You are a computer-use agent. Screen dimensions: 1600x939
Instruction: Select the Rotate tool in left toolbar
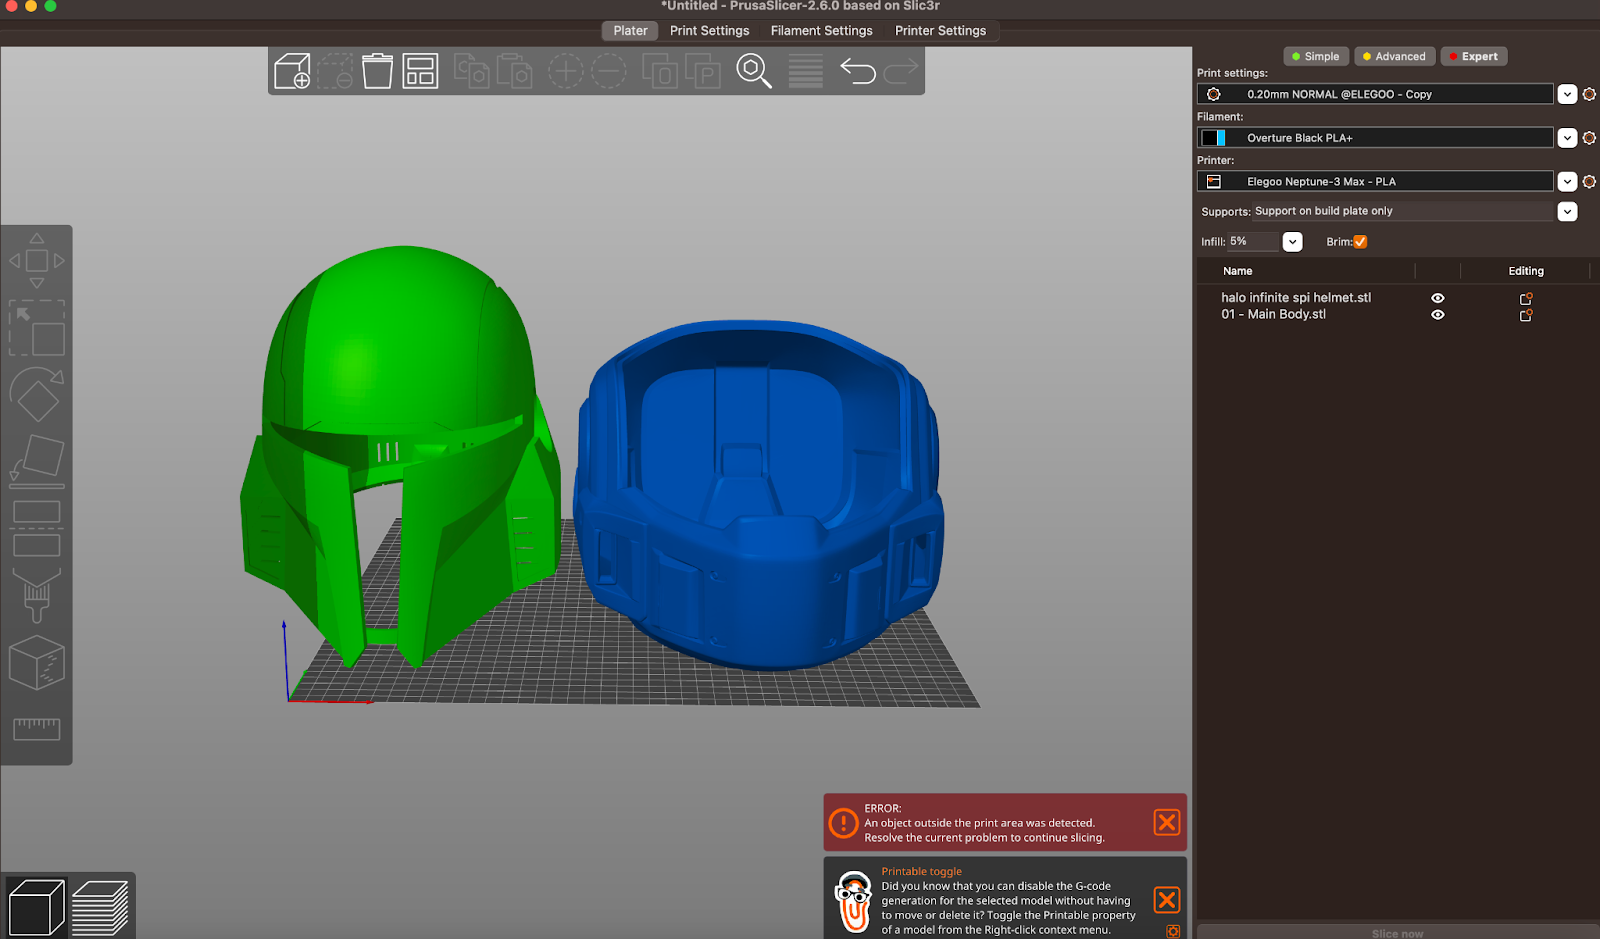(37, 395)
